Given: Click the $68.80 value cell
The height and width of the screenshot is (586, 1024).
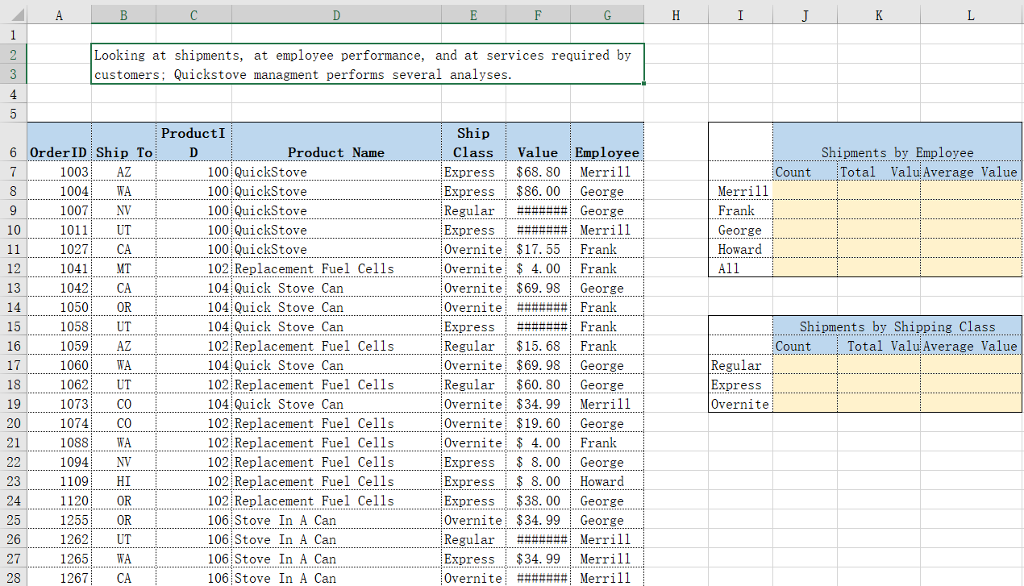Looking at the screenshot, I should click(537, 172).
